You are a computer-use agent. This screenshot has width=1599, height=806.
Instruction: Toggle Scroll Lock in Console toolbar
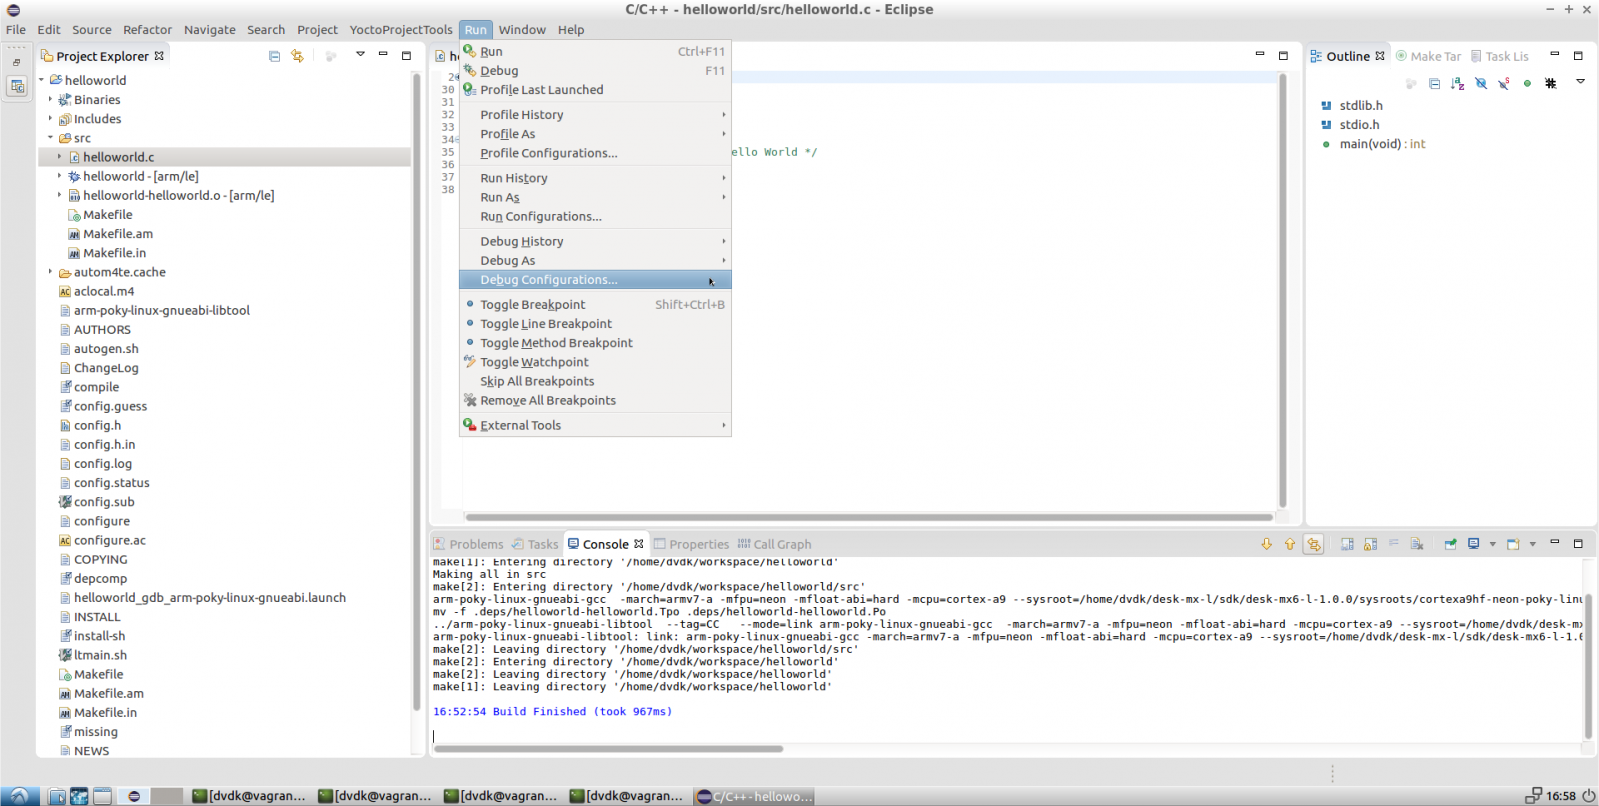(x=1370, y=544)
